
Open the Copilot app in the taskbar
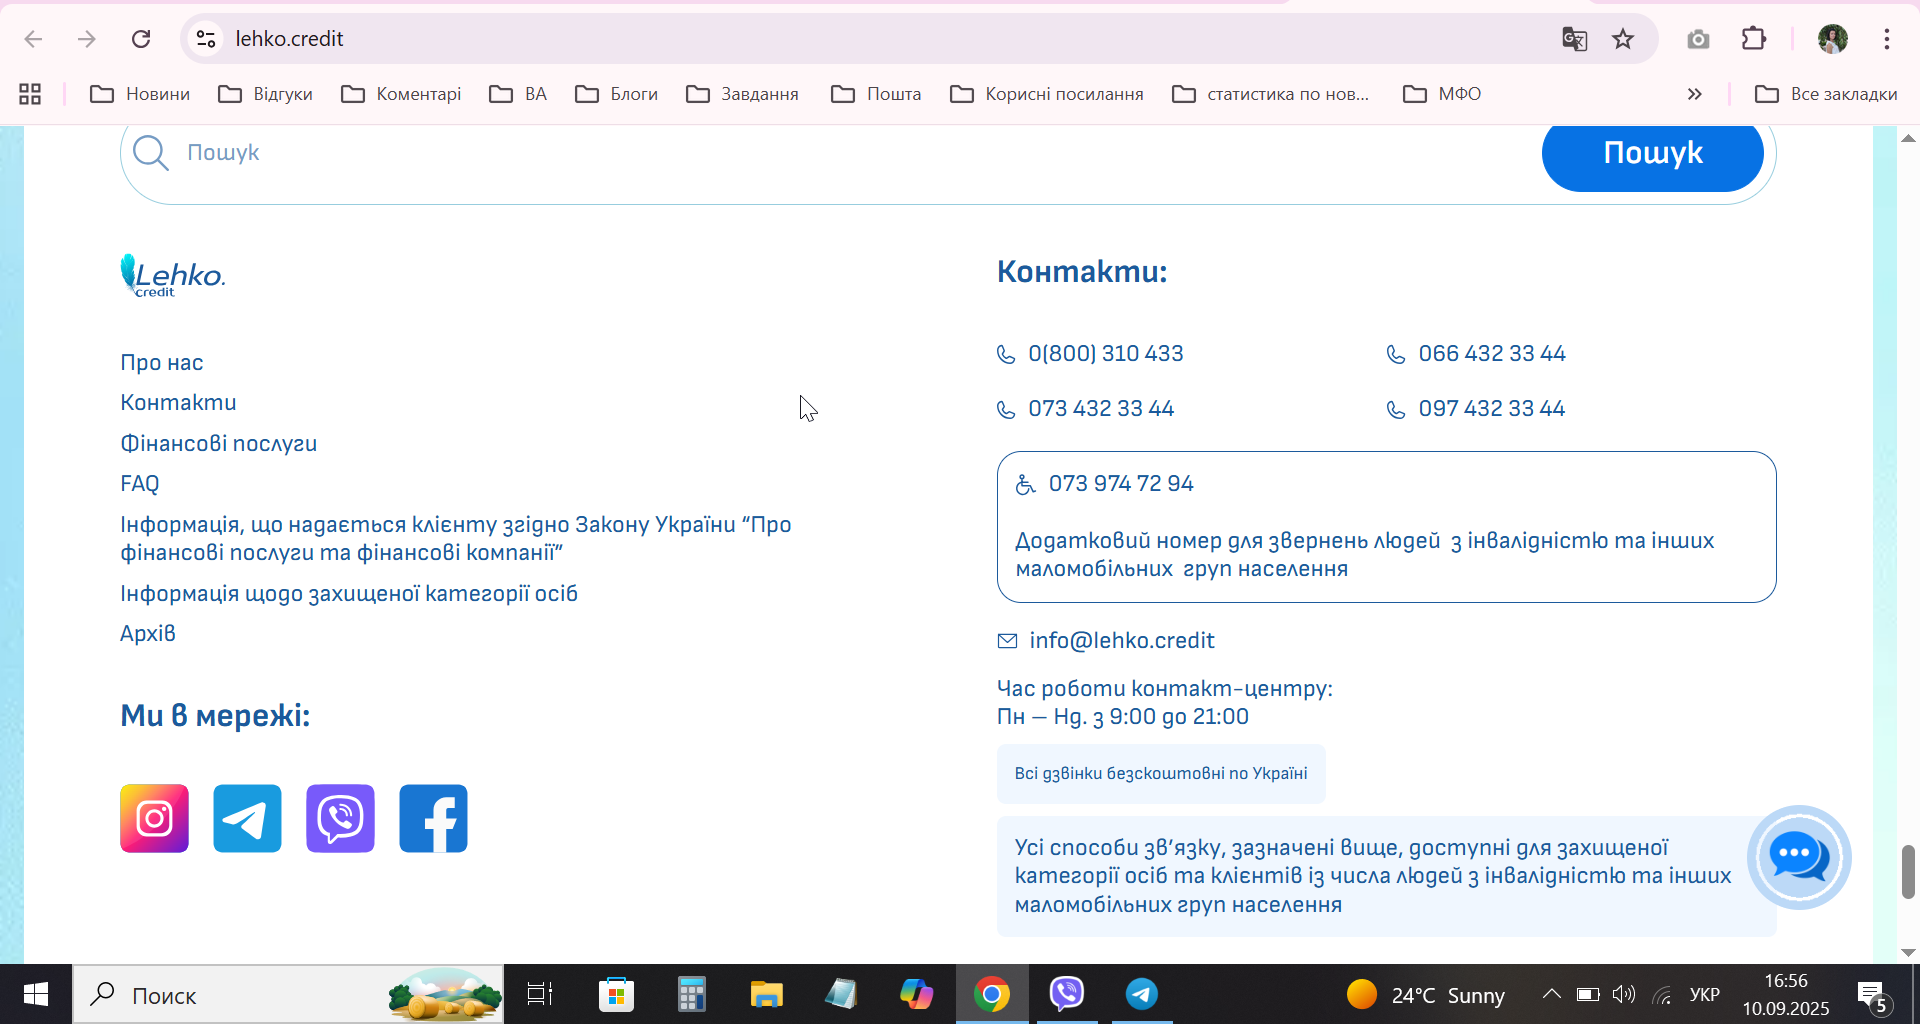point(916,994)
